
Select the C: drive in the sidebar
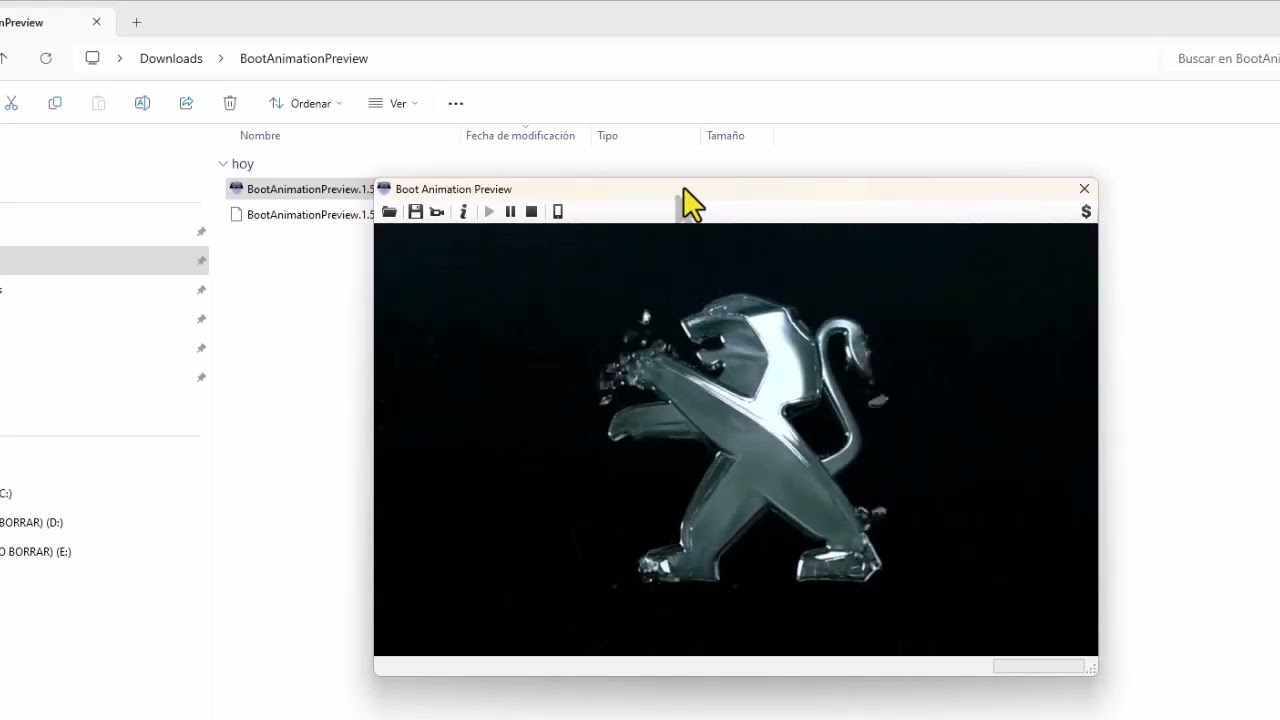6,493
